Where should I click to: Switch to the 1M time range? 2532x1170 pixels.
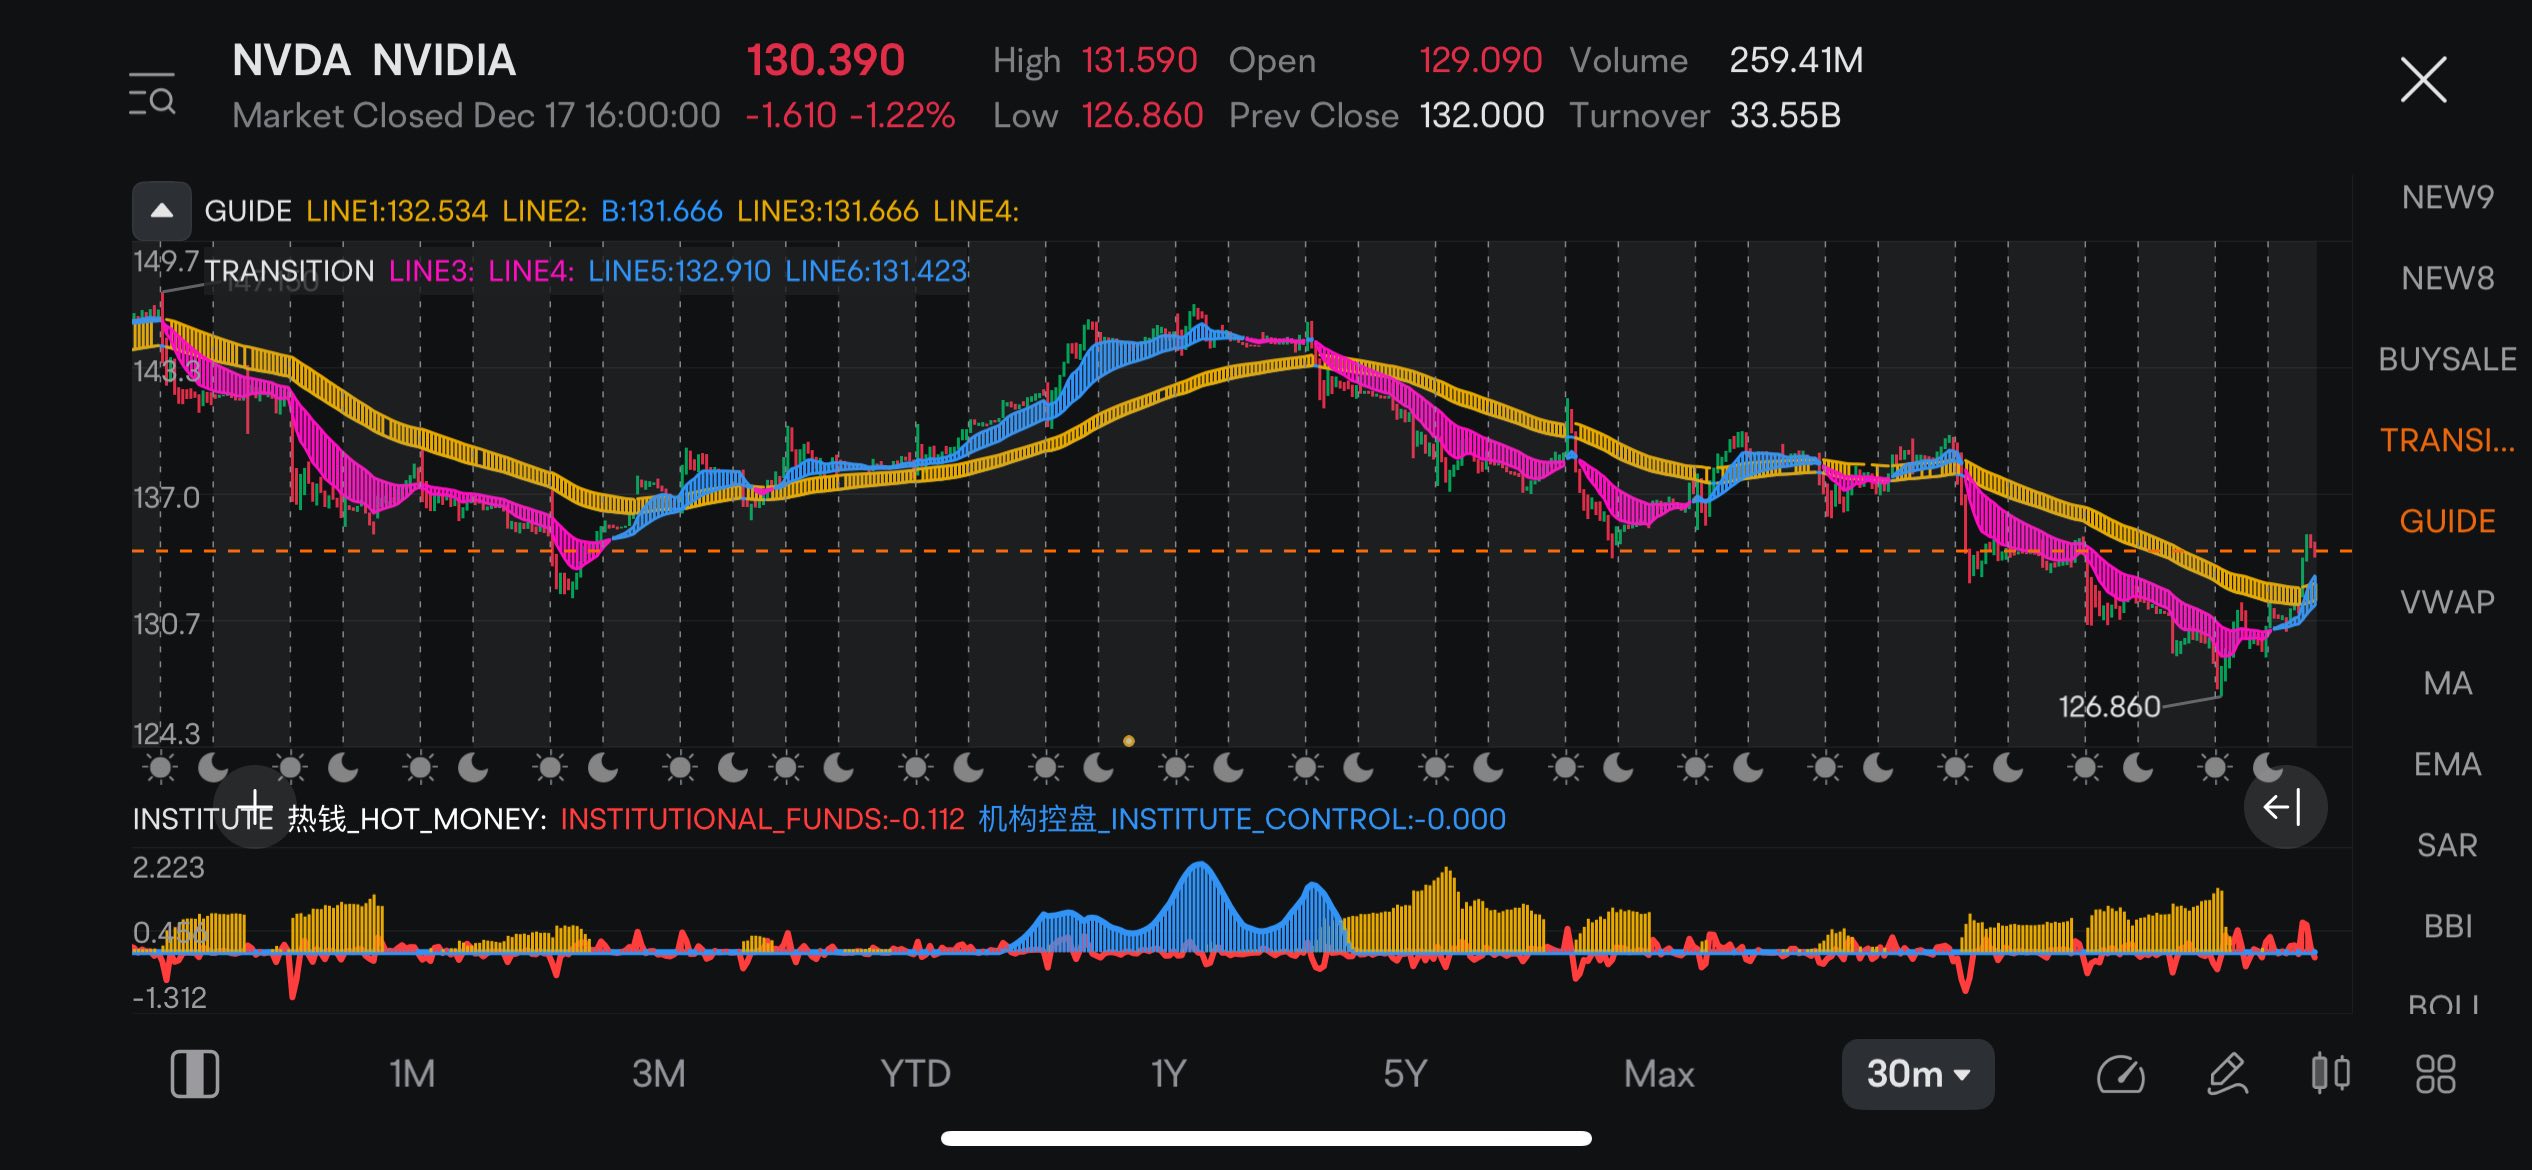pyautogui.click(x=412, y=1074)
